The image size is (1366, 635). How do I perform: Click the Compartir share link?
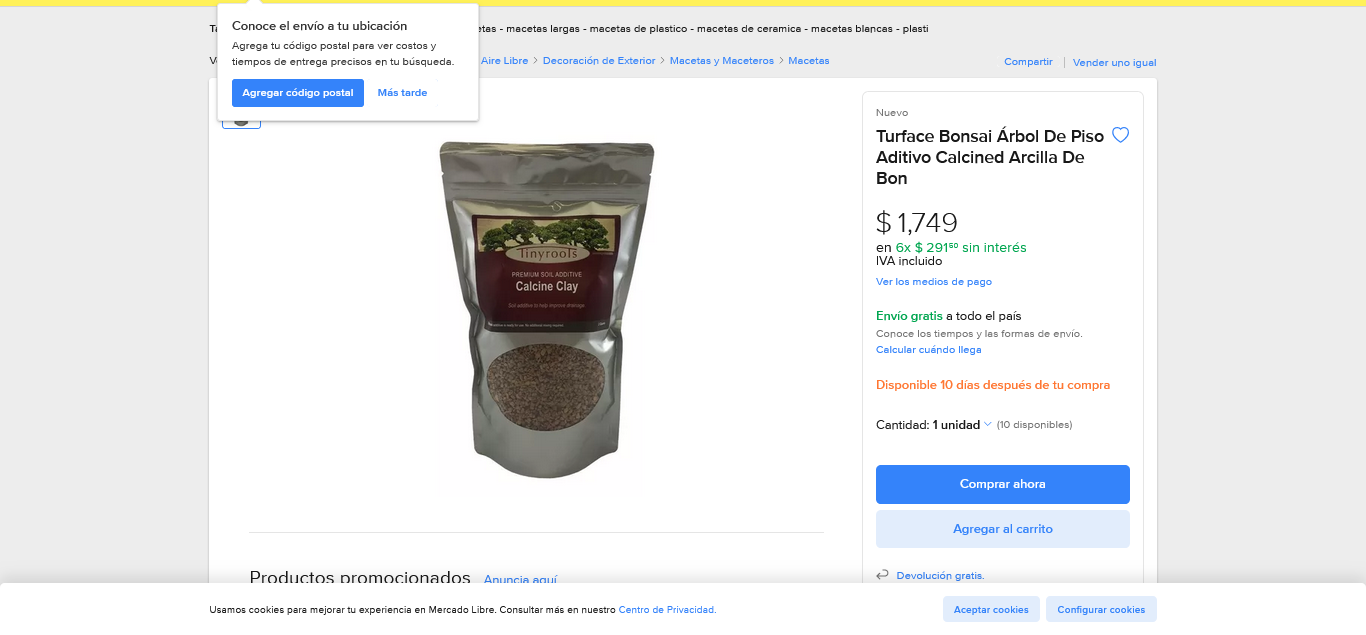coord(1028,62)
